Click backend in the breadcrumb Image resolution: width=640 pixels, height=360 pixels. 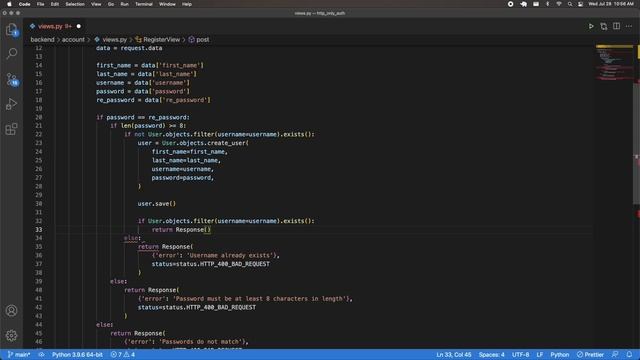(x=42, y=40)
